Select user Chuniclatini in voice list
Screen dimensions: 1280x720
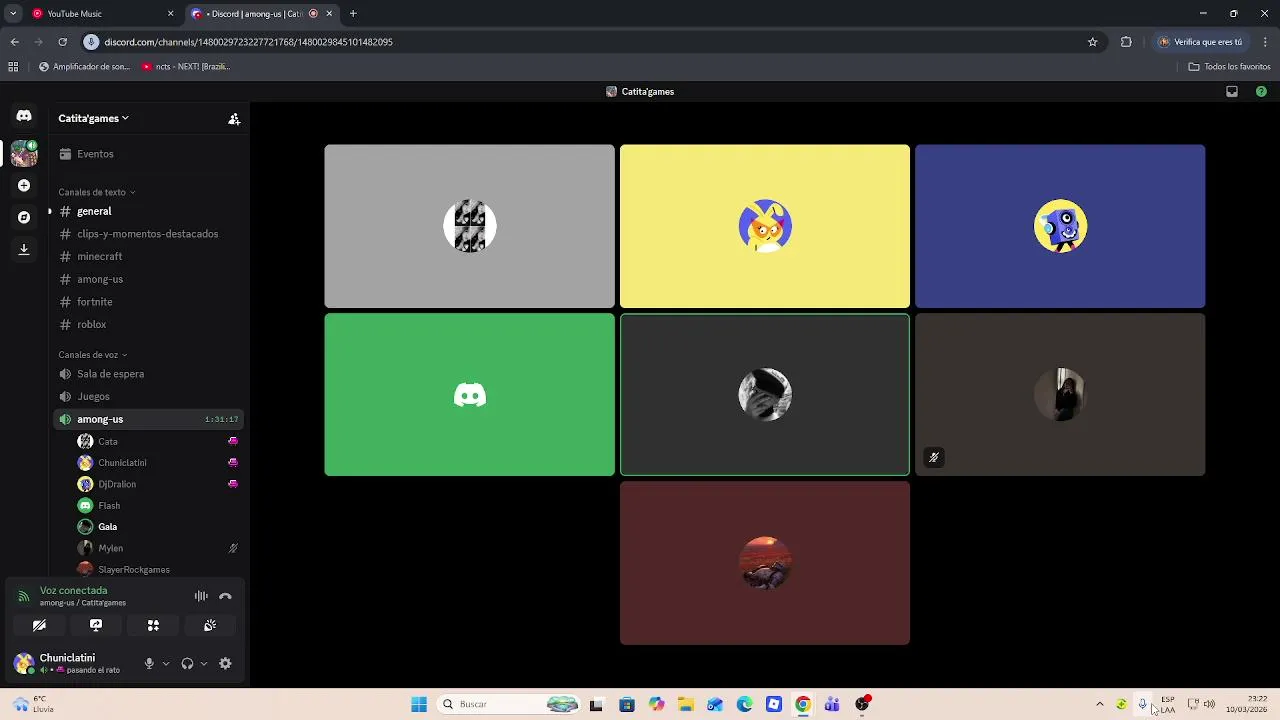pyautogui.click(x=158, y=463)
